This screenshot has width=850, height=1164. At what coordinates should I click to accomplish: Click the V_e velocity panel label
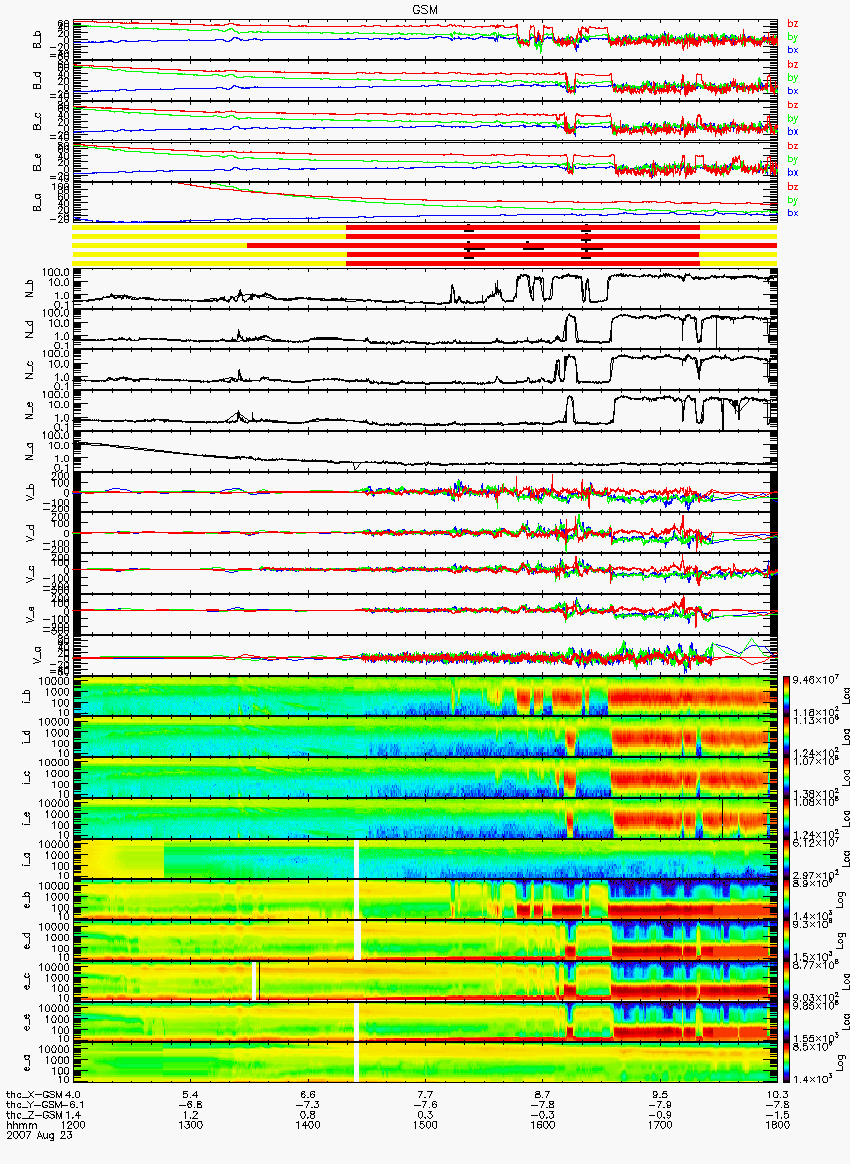tap(30, 615)
